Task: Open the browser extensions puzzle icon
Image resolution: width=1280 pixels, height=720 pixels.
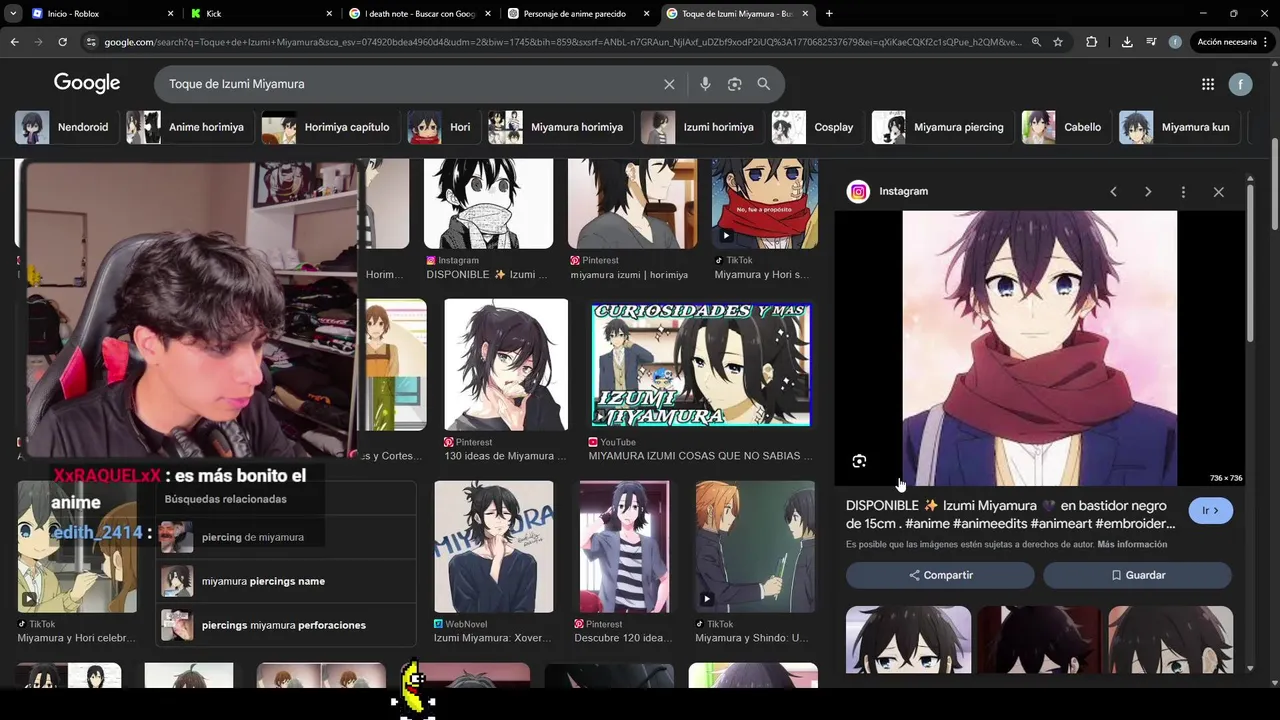Action: click(x=1091, y=42)
